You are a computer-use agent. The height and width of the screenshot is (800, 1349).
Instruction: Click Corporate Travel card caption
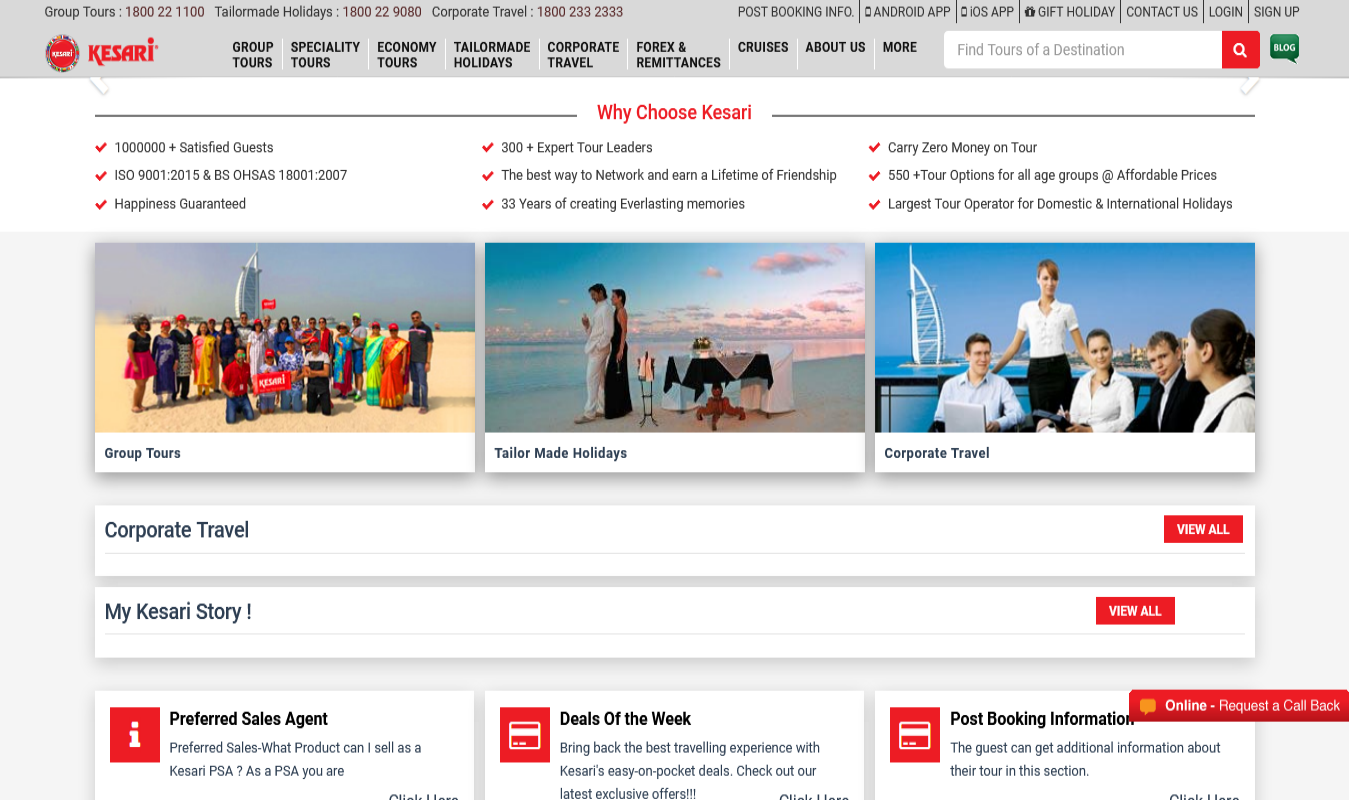(937, 453)
